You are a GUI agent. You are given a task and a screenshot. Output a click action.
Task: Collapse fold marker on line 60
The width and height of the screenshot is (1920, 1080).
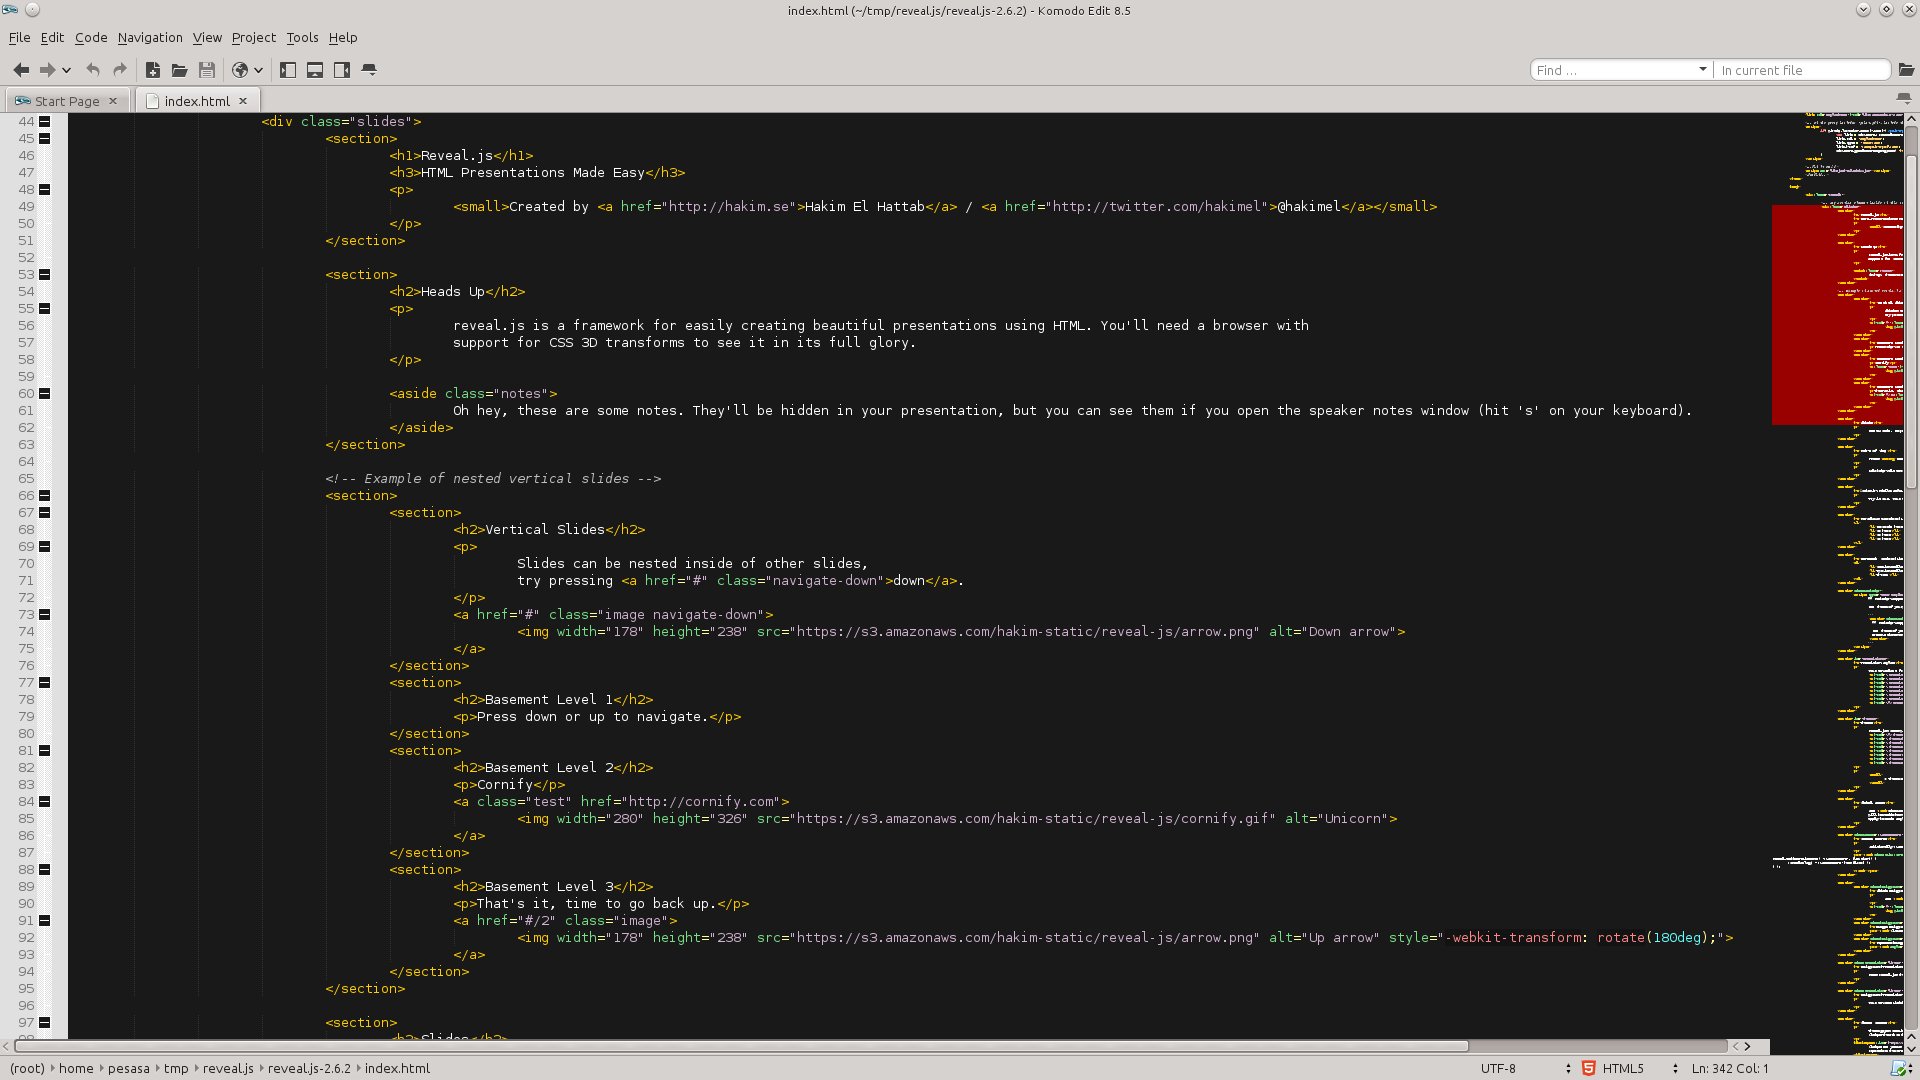tap(45, 393)
